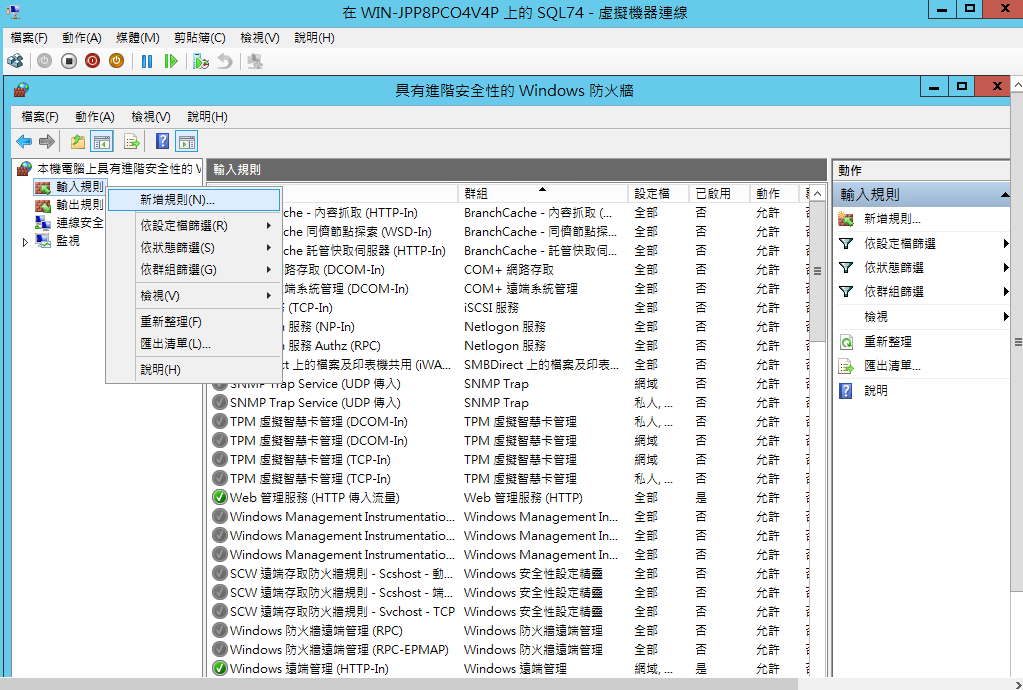Image resolution: width=1023 pixels, height=690 pixels.
Task: Select the Windows 防火牆遠端管理 (RPC-EPMAP) rule
Action: click(x=339, y=650)
